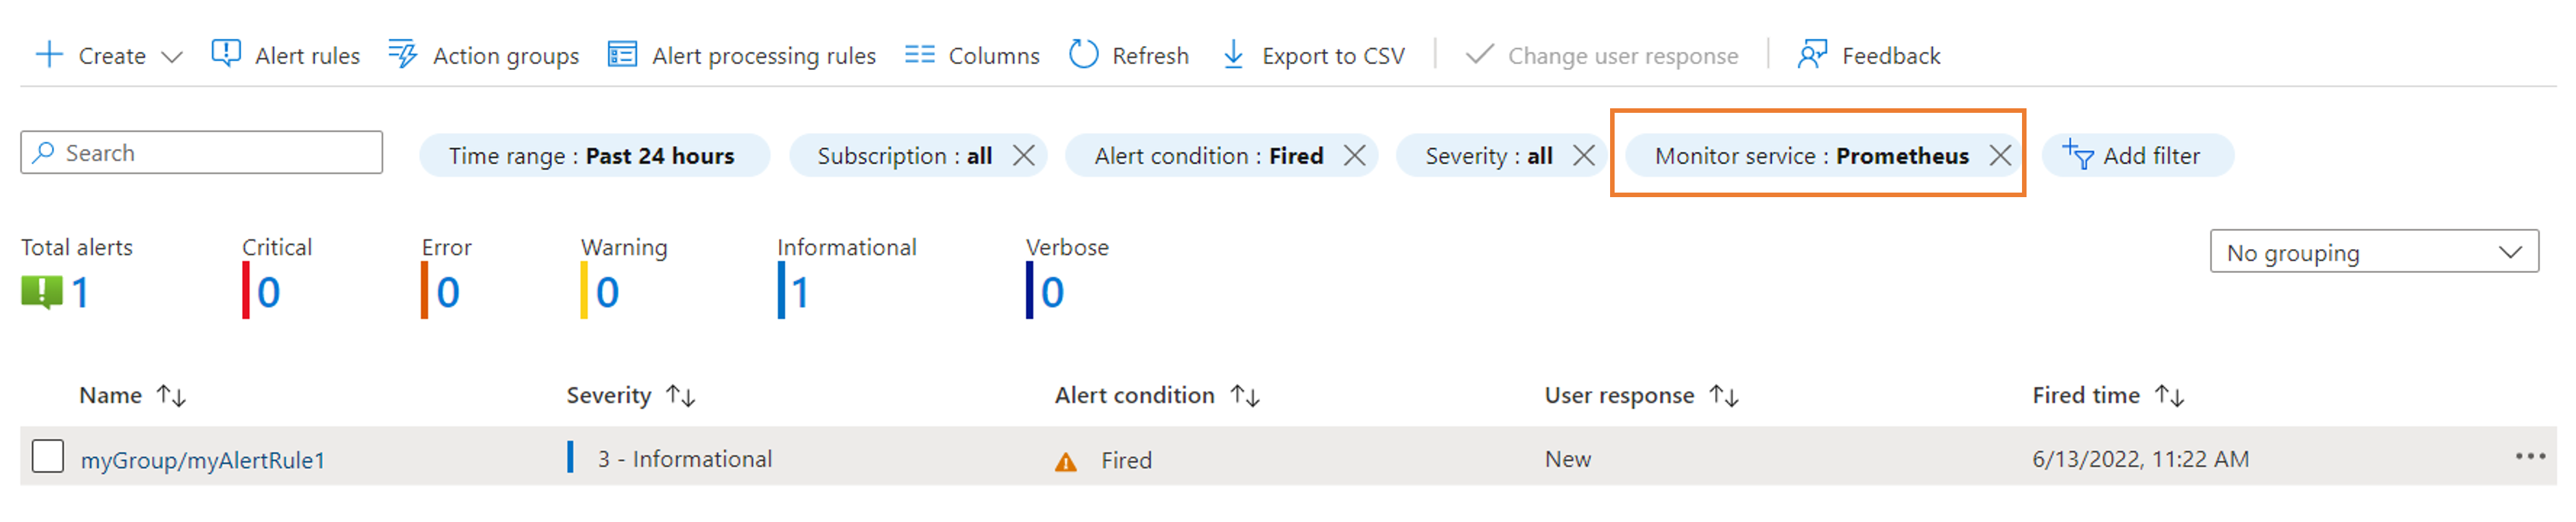Expand the Create dropdown menu
Viewport: 2576px width, 522px height.
(x=171, y=56)
